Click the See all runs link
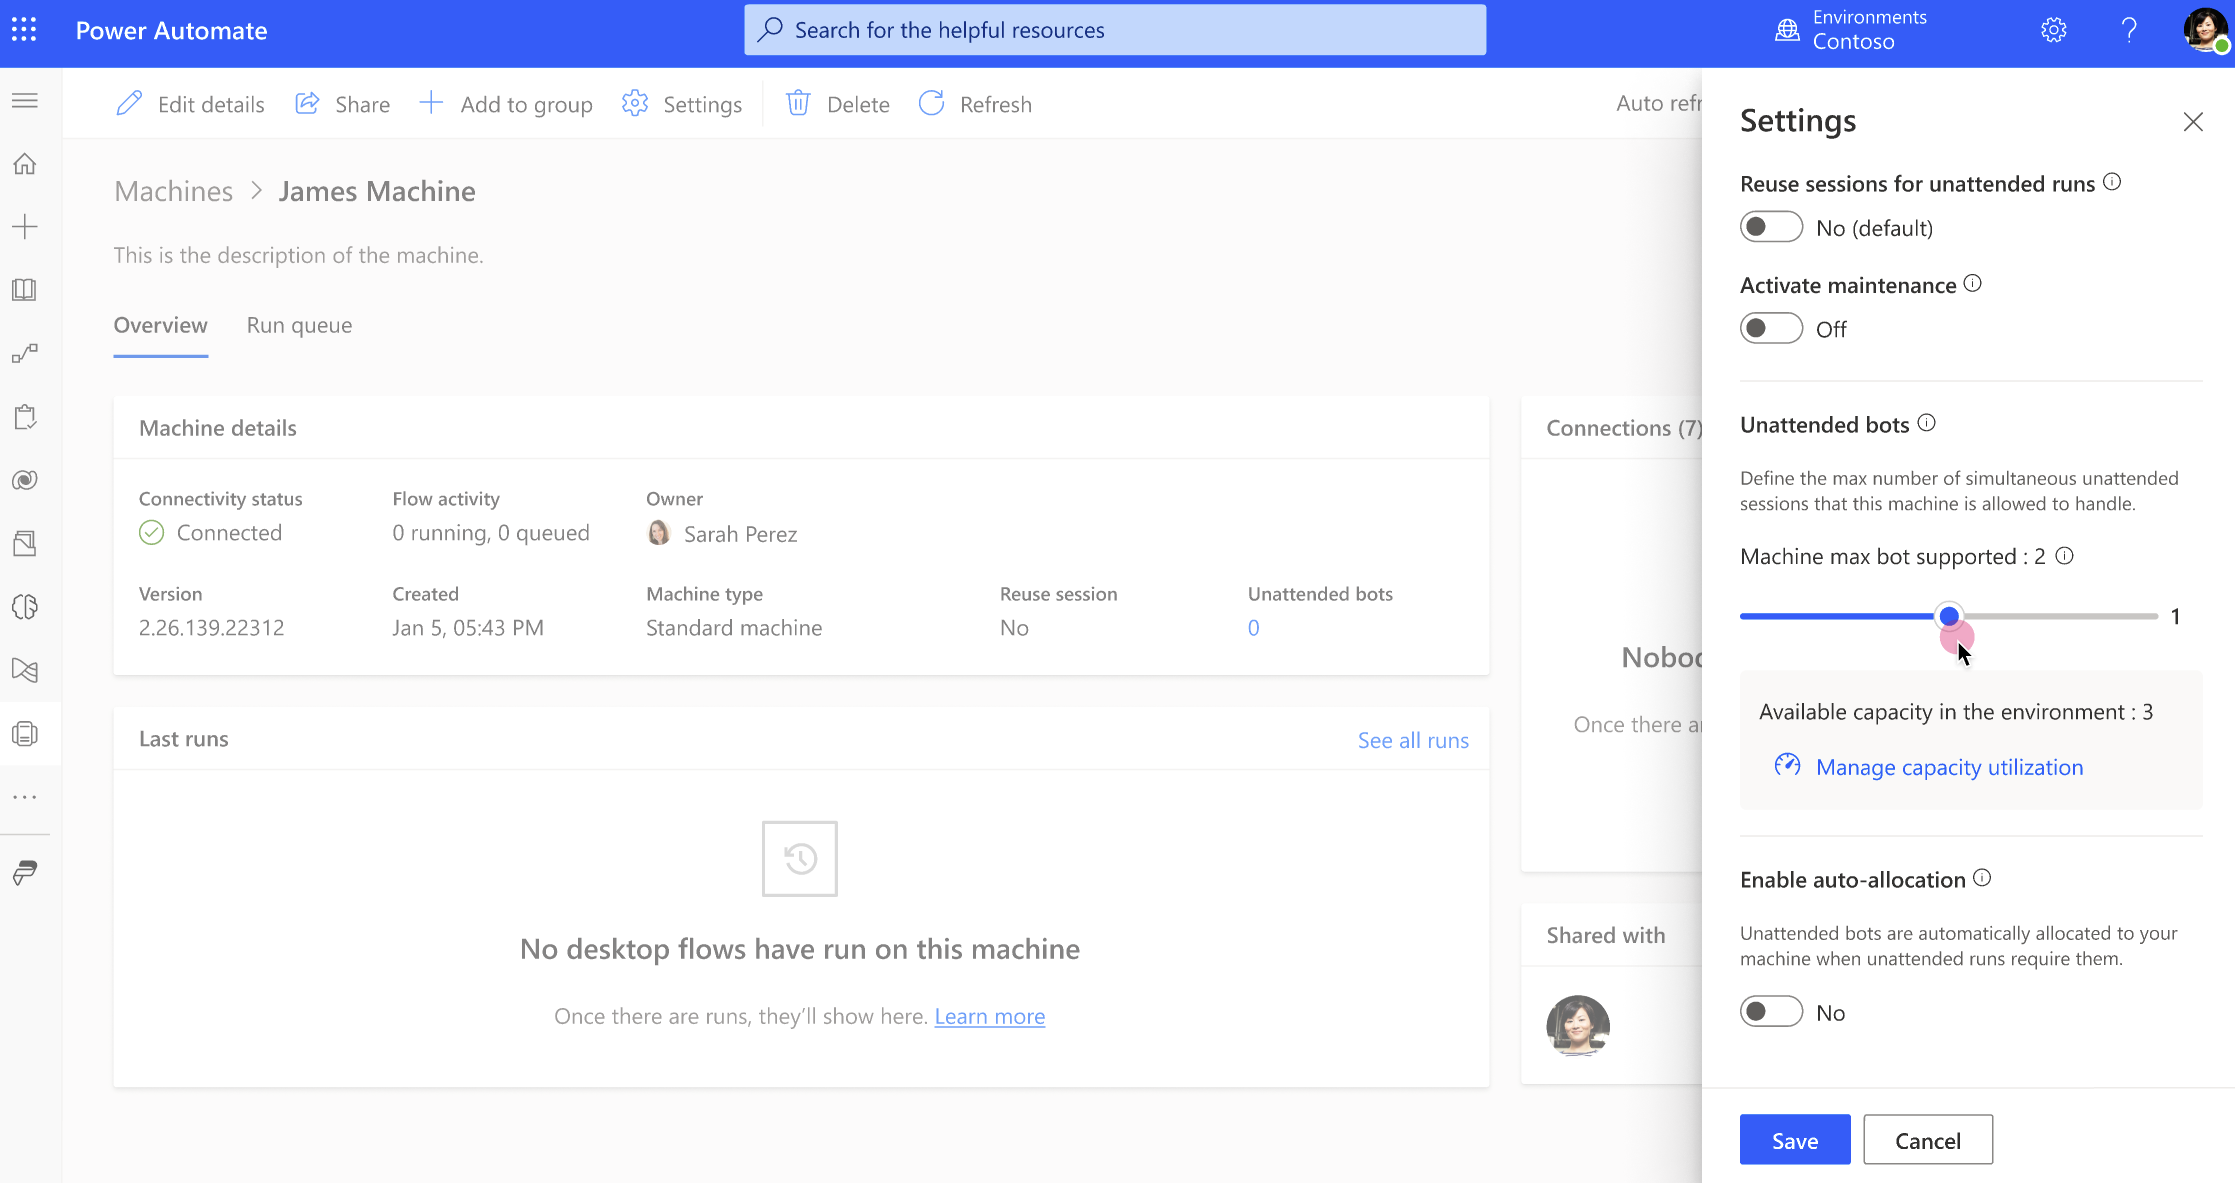2235x1183 pixels. 1413,738
